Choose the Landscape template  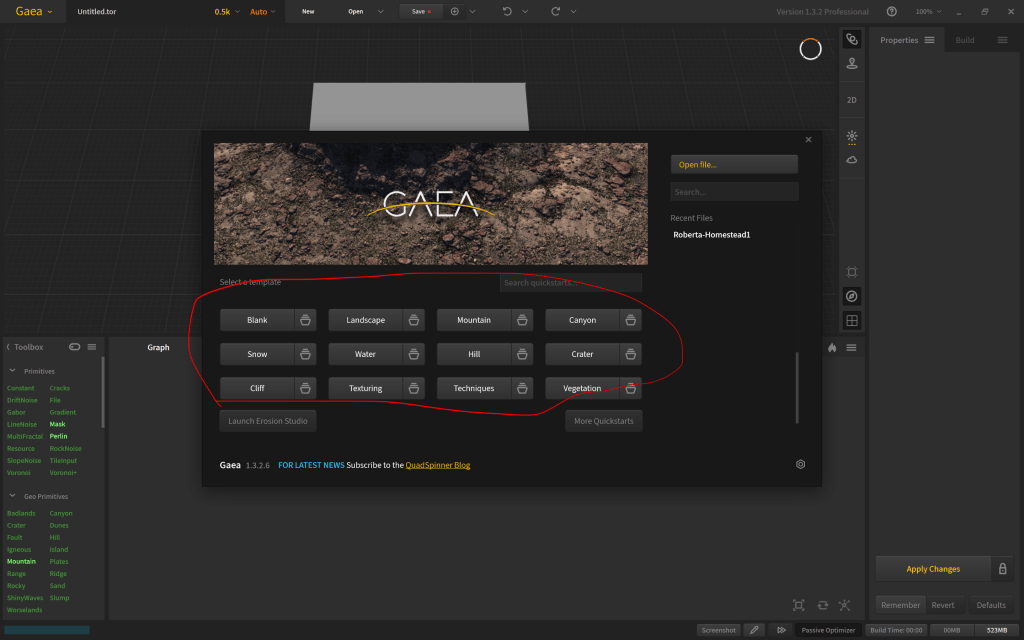coord(366,320)
